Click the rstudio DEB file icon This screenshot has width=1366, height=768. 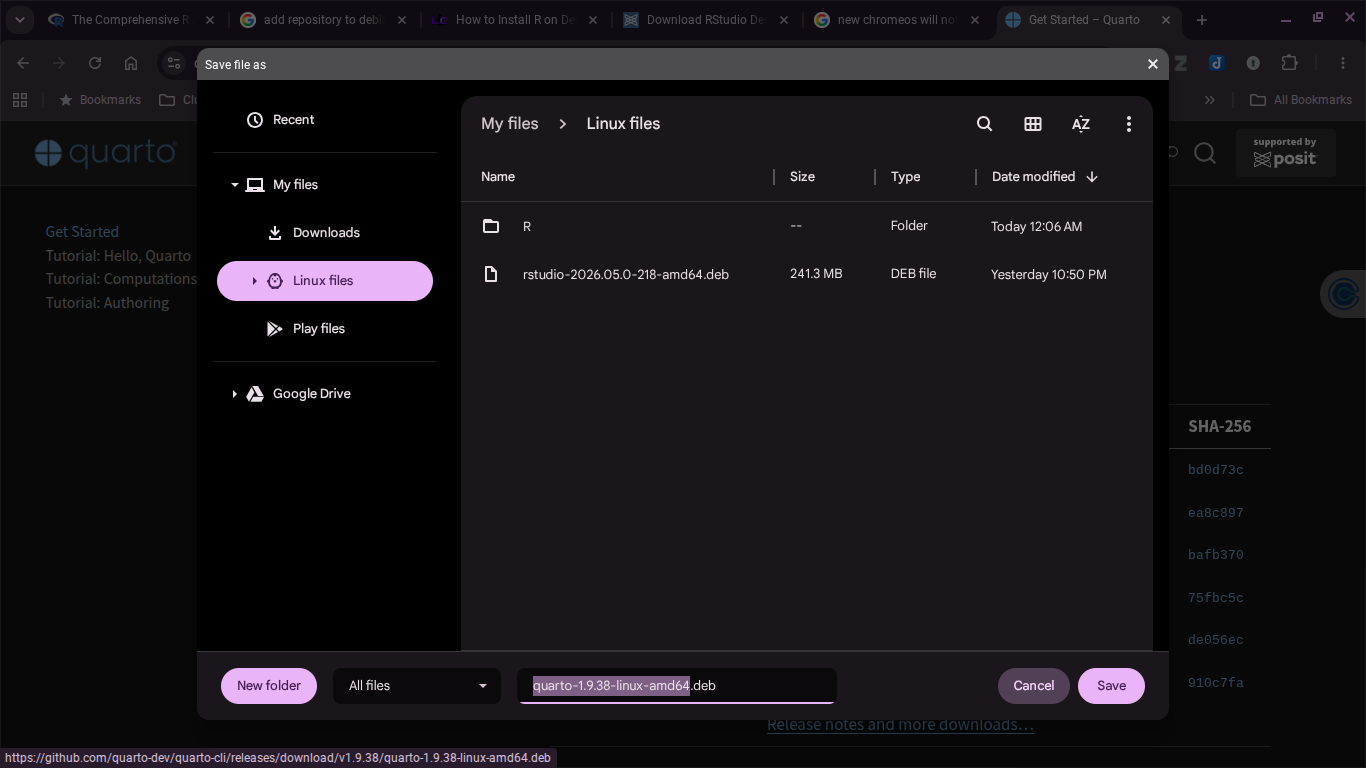coord(491,274)
